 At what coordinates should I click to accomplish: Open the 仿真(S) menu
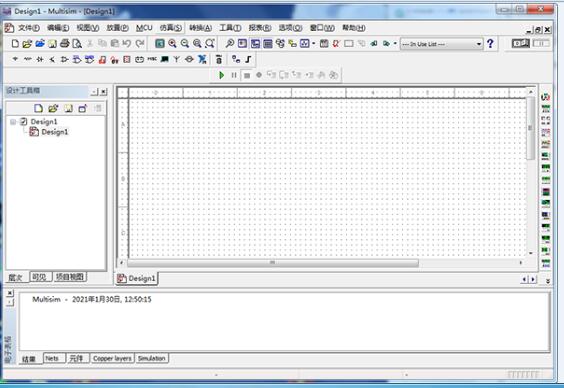(170, 28)
